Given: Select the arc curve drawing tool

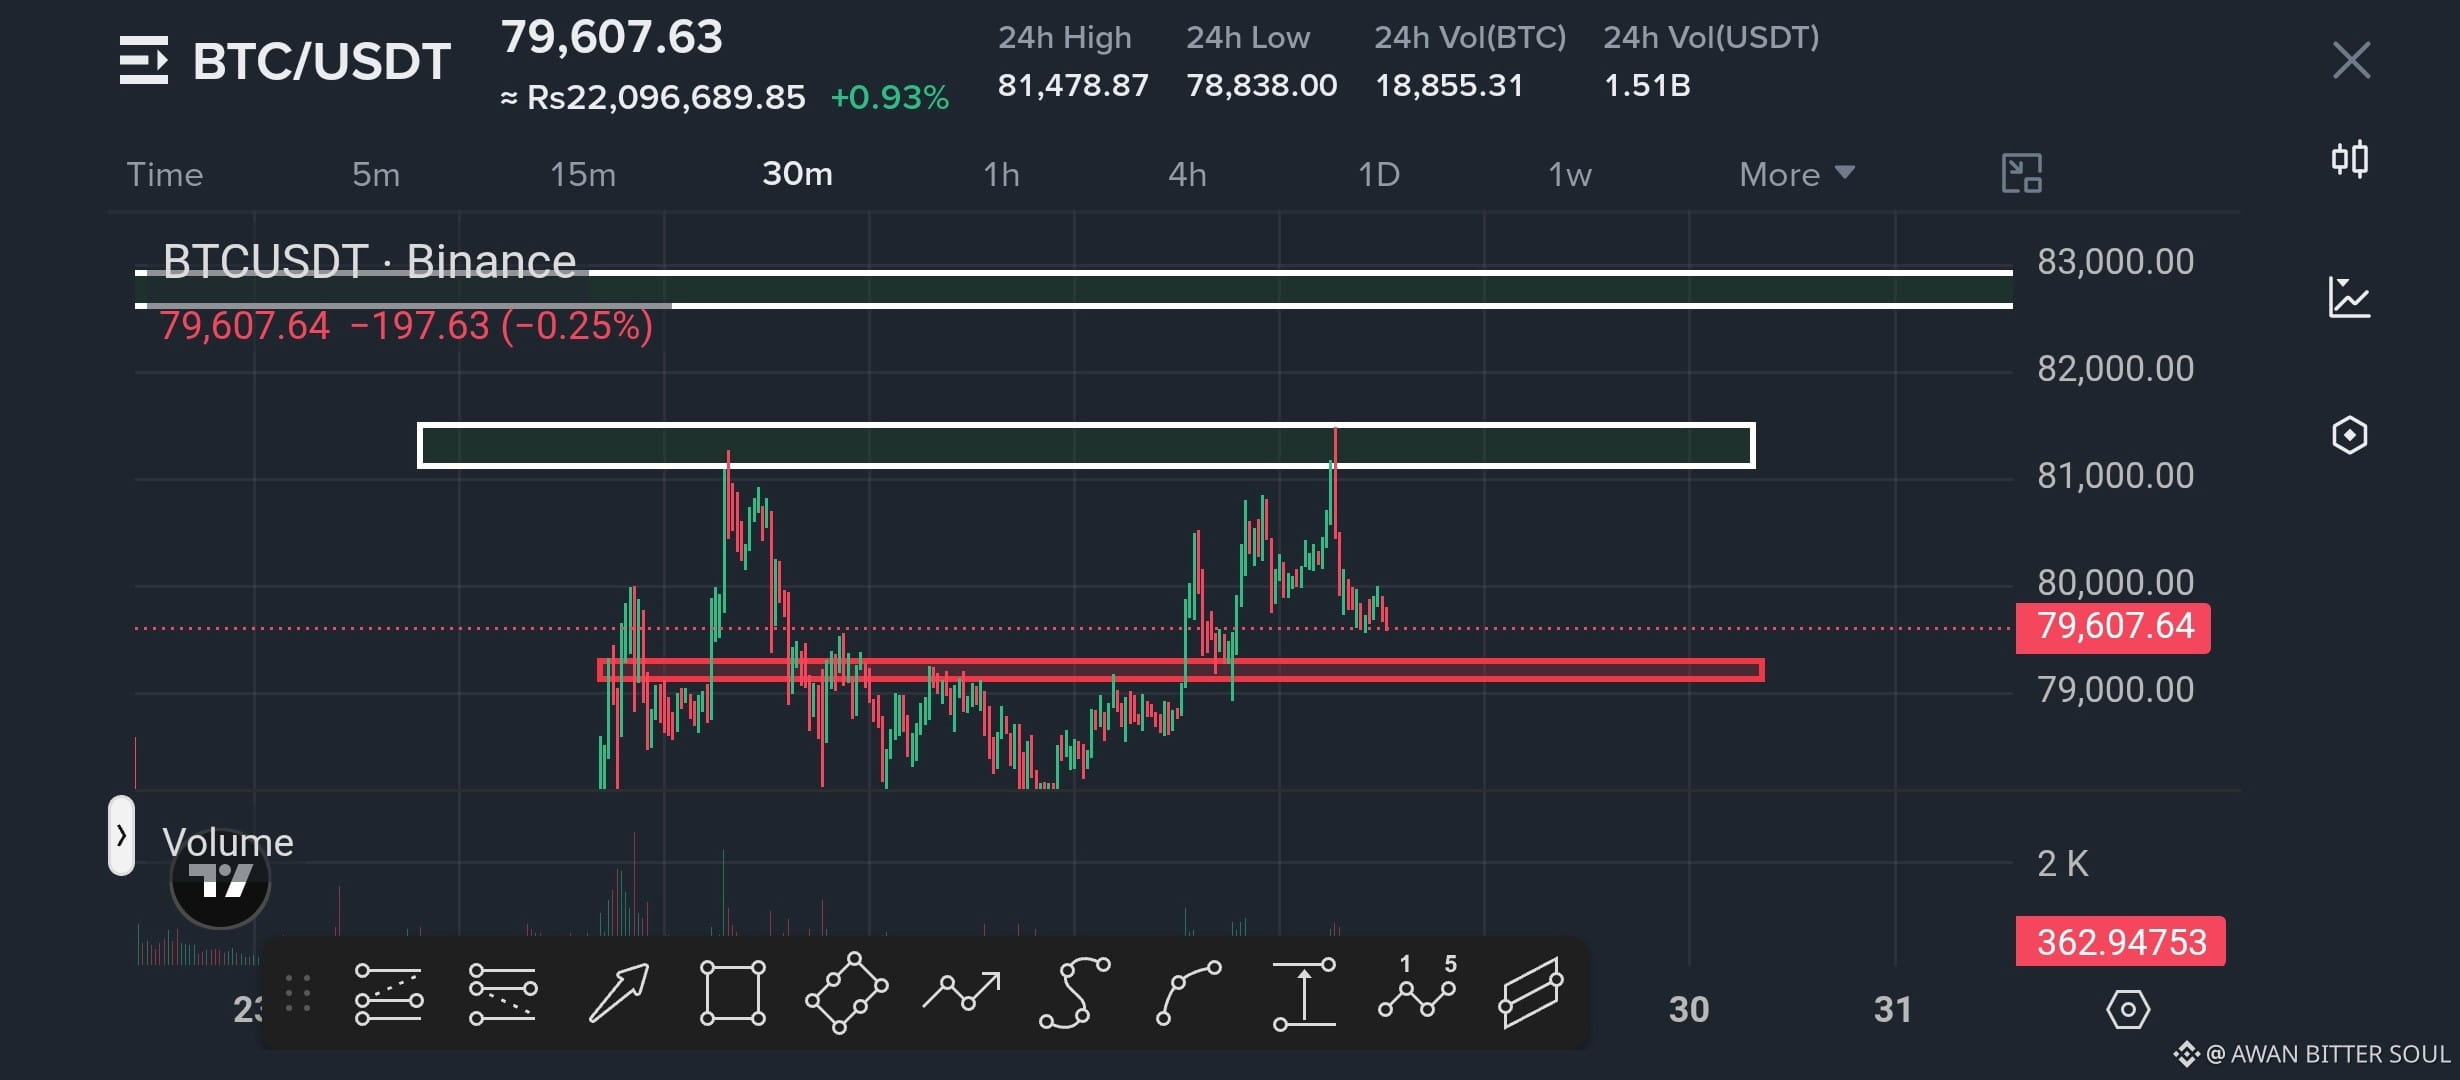Looking at the screenshot, I should [1189, 993].
